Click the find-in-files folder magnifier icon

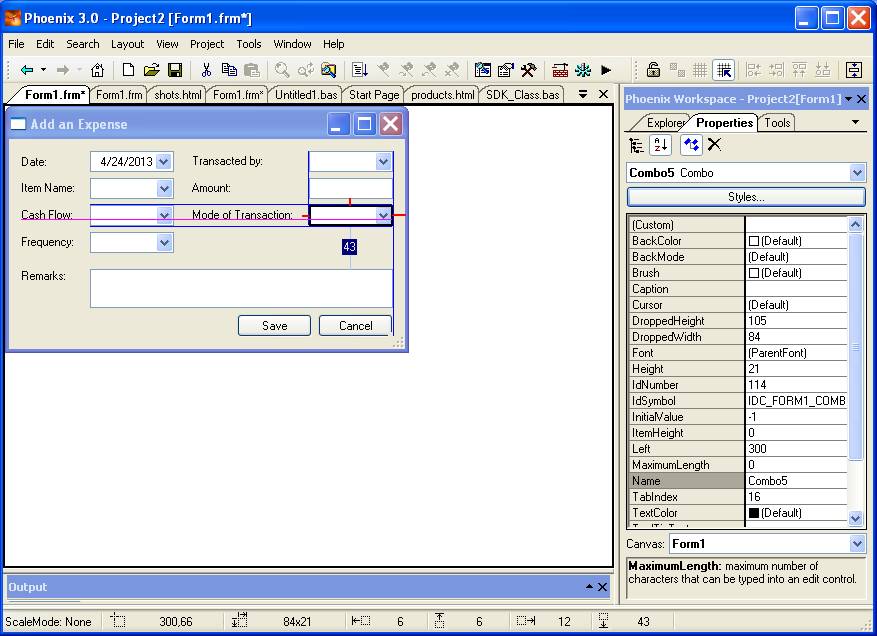(328, 70)
